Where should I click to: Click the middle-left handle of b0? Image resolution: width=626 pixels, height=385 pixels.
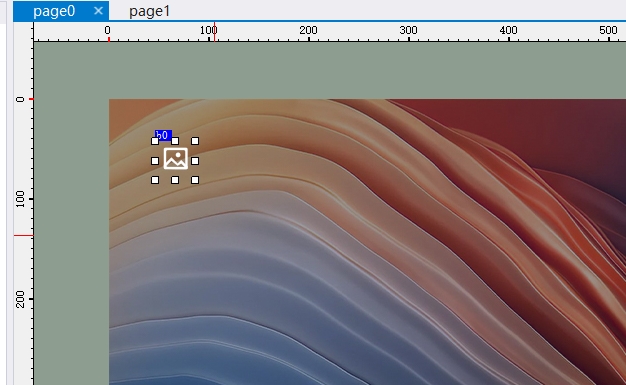155,161
